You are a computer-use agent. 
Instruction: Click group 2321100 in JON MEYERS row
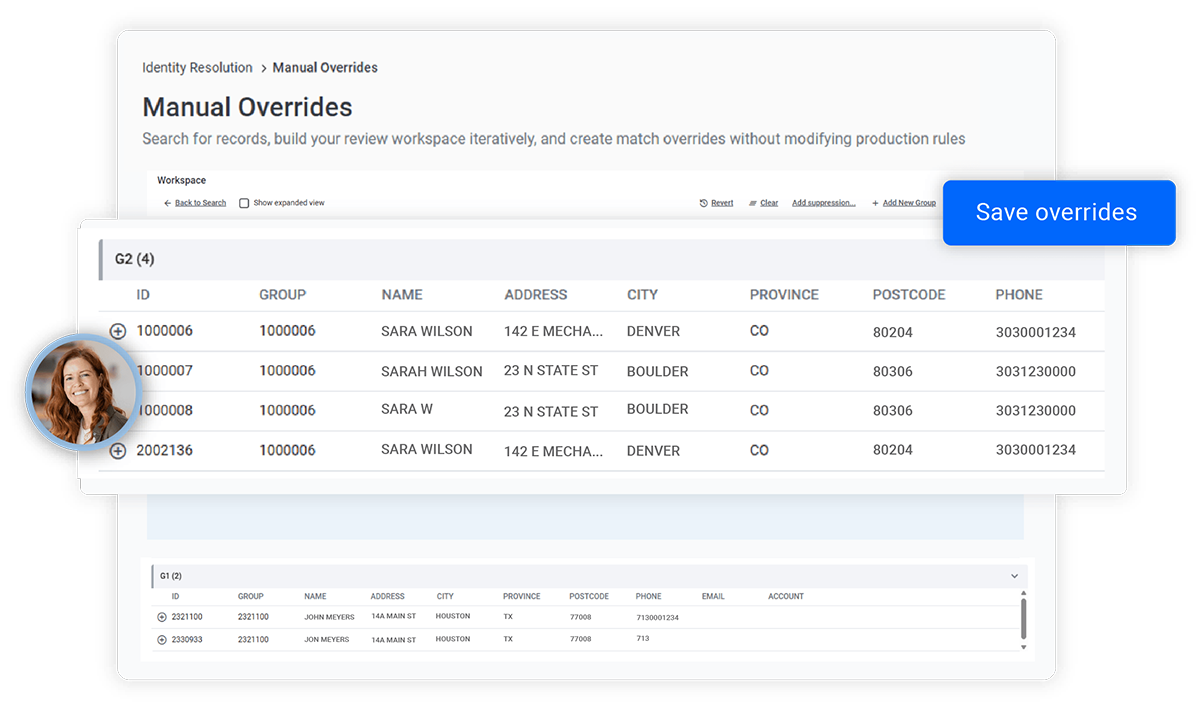tap(253, 639)
